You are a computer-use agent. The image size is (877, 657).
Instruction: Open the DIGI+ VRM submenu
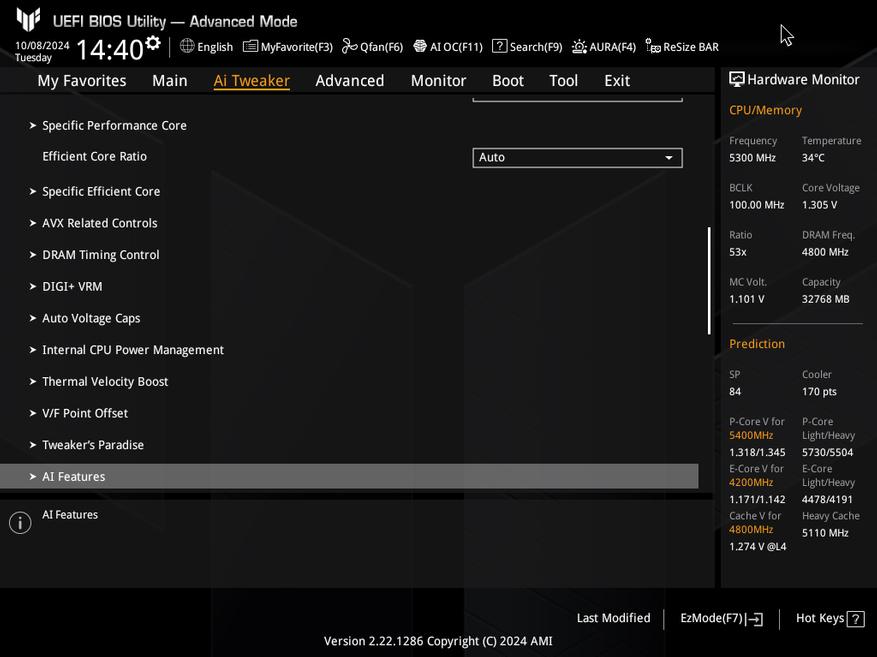72,287
